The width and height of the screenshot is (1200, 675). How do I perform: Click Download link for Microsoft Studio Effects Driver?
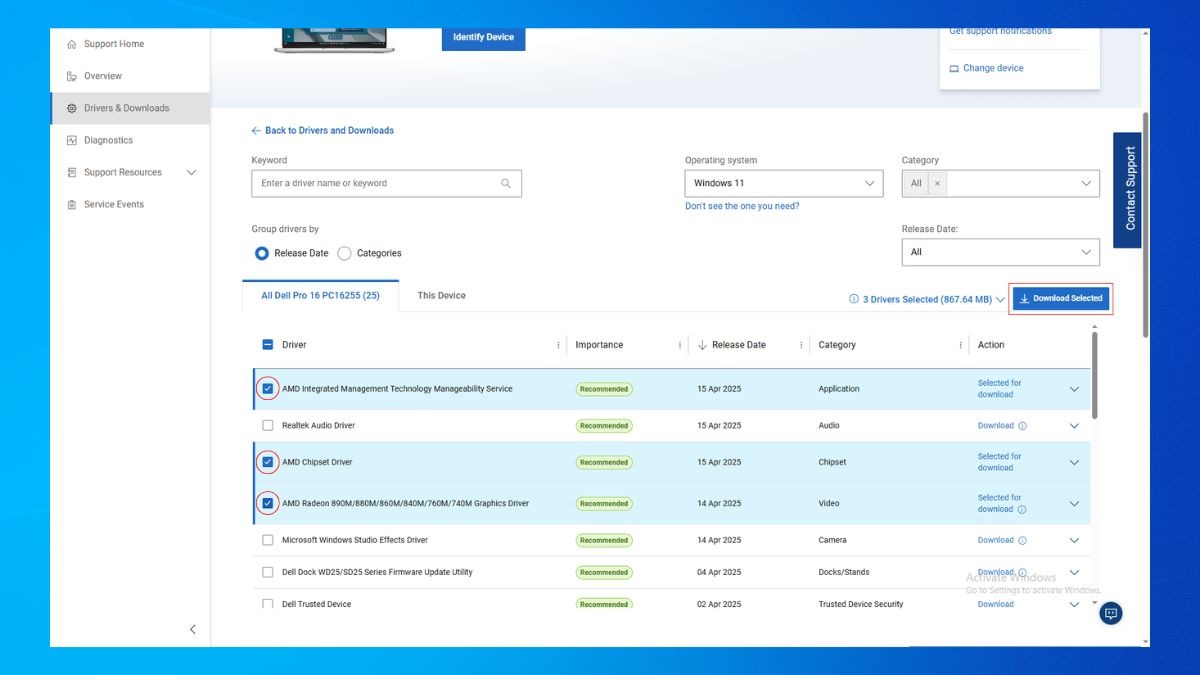pyautogui.click(x=995, y=540)
